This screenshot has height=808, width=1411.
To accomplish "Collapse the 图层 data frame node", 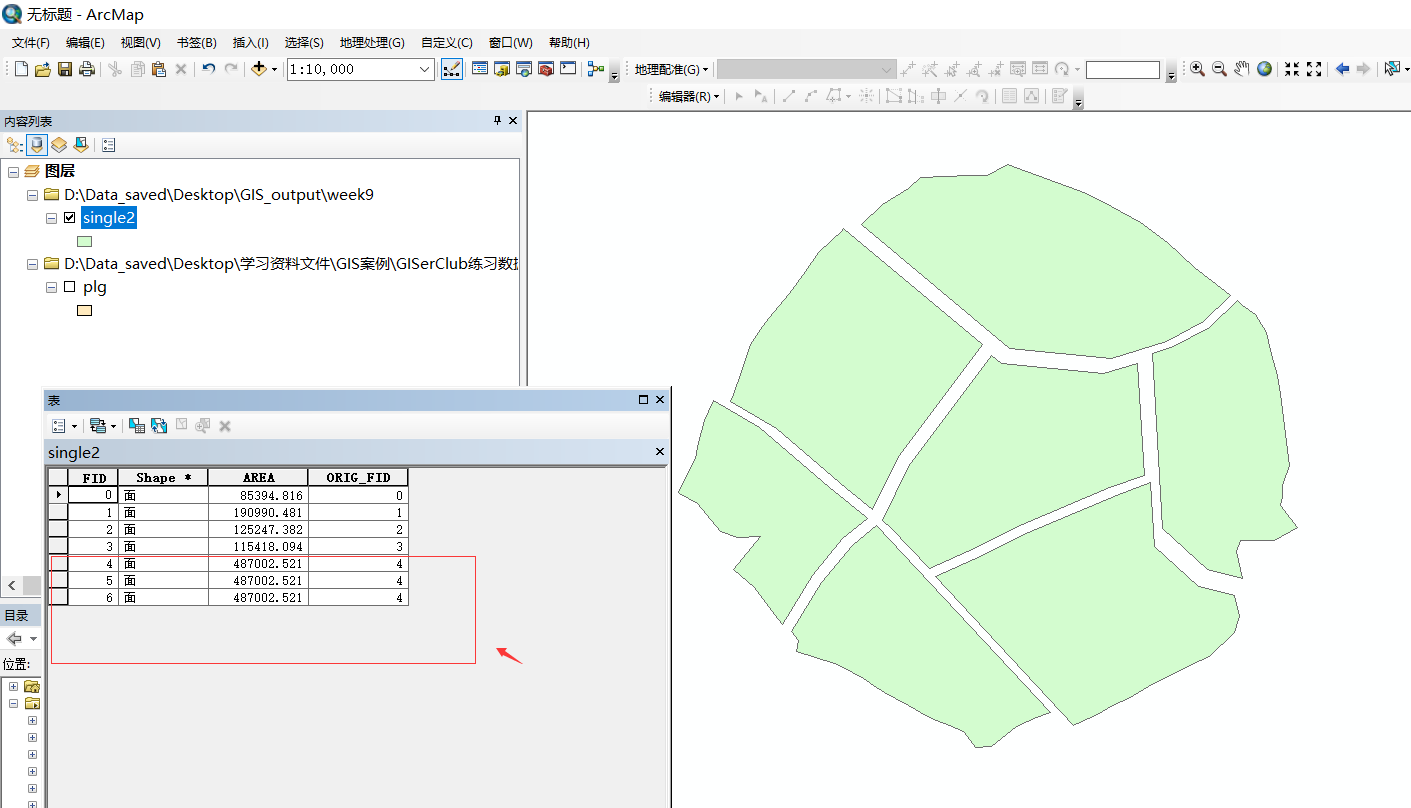I will pos(13,172).
